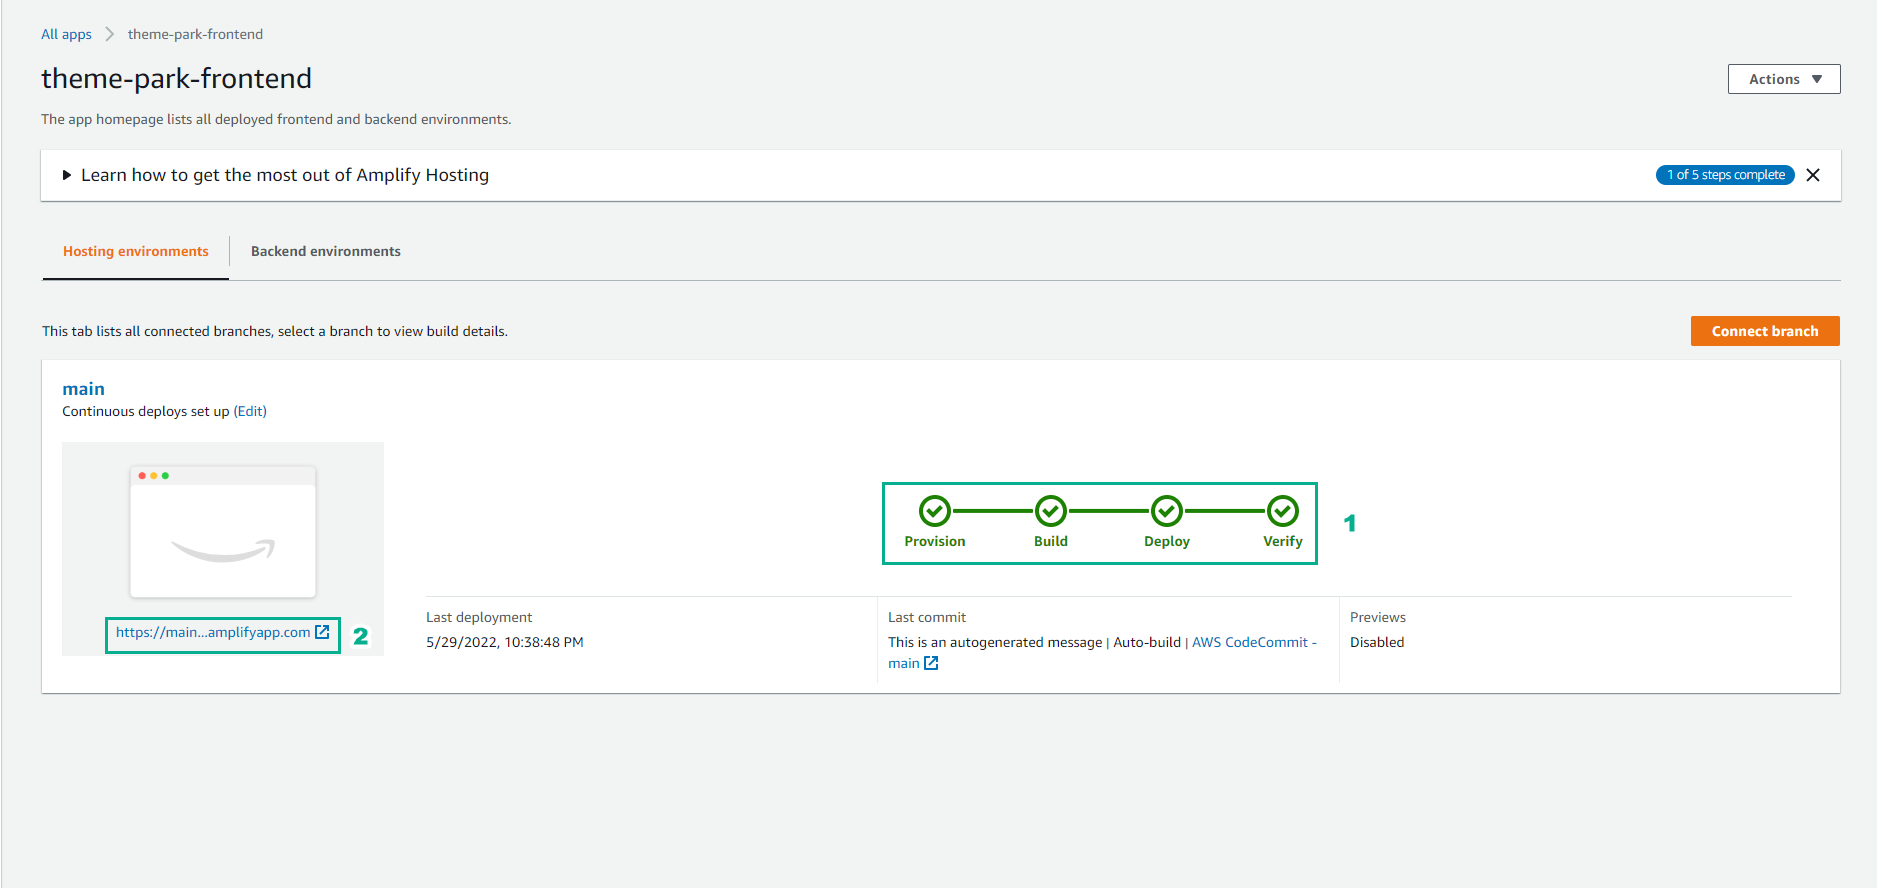The height and width of the screenshot is (888, 1877).
Task: Go back to All apps
Action: click(x=66, y=34)
